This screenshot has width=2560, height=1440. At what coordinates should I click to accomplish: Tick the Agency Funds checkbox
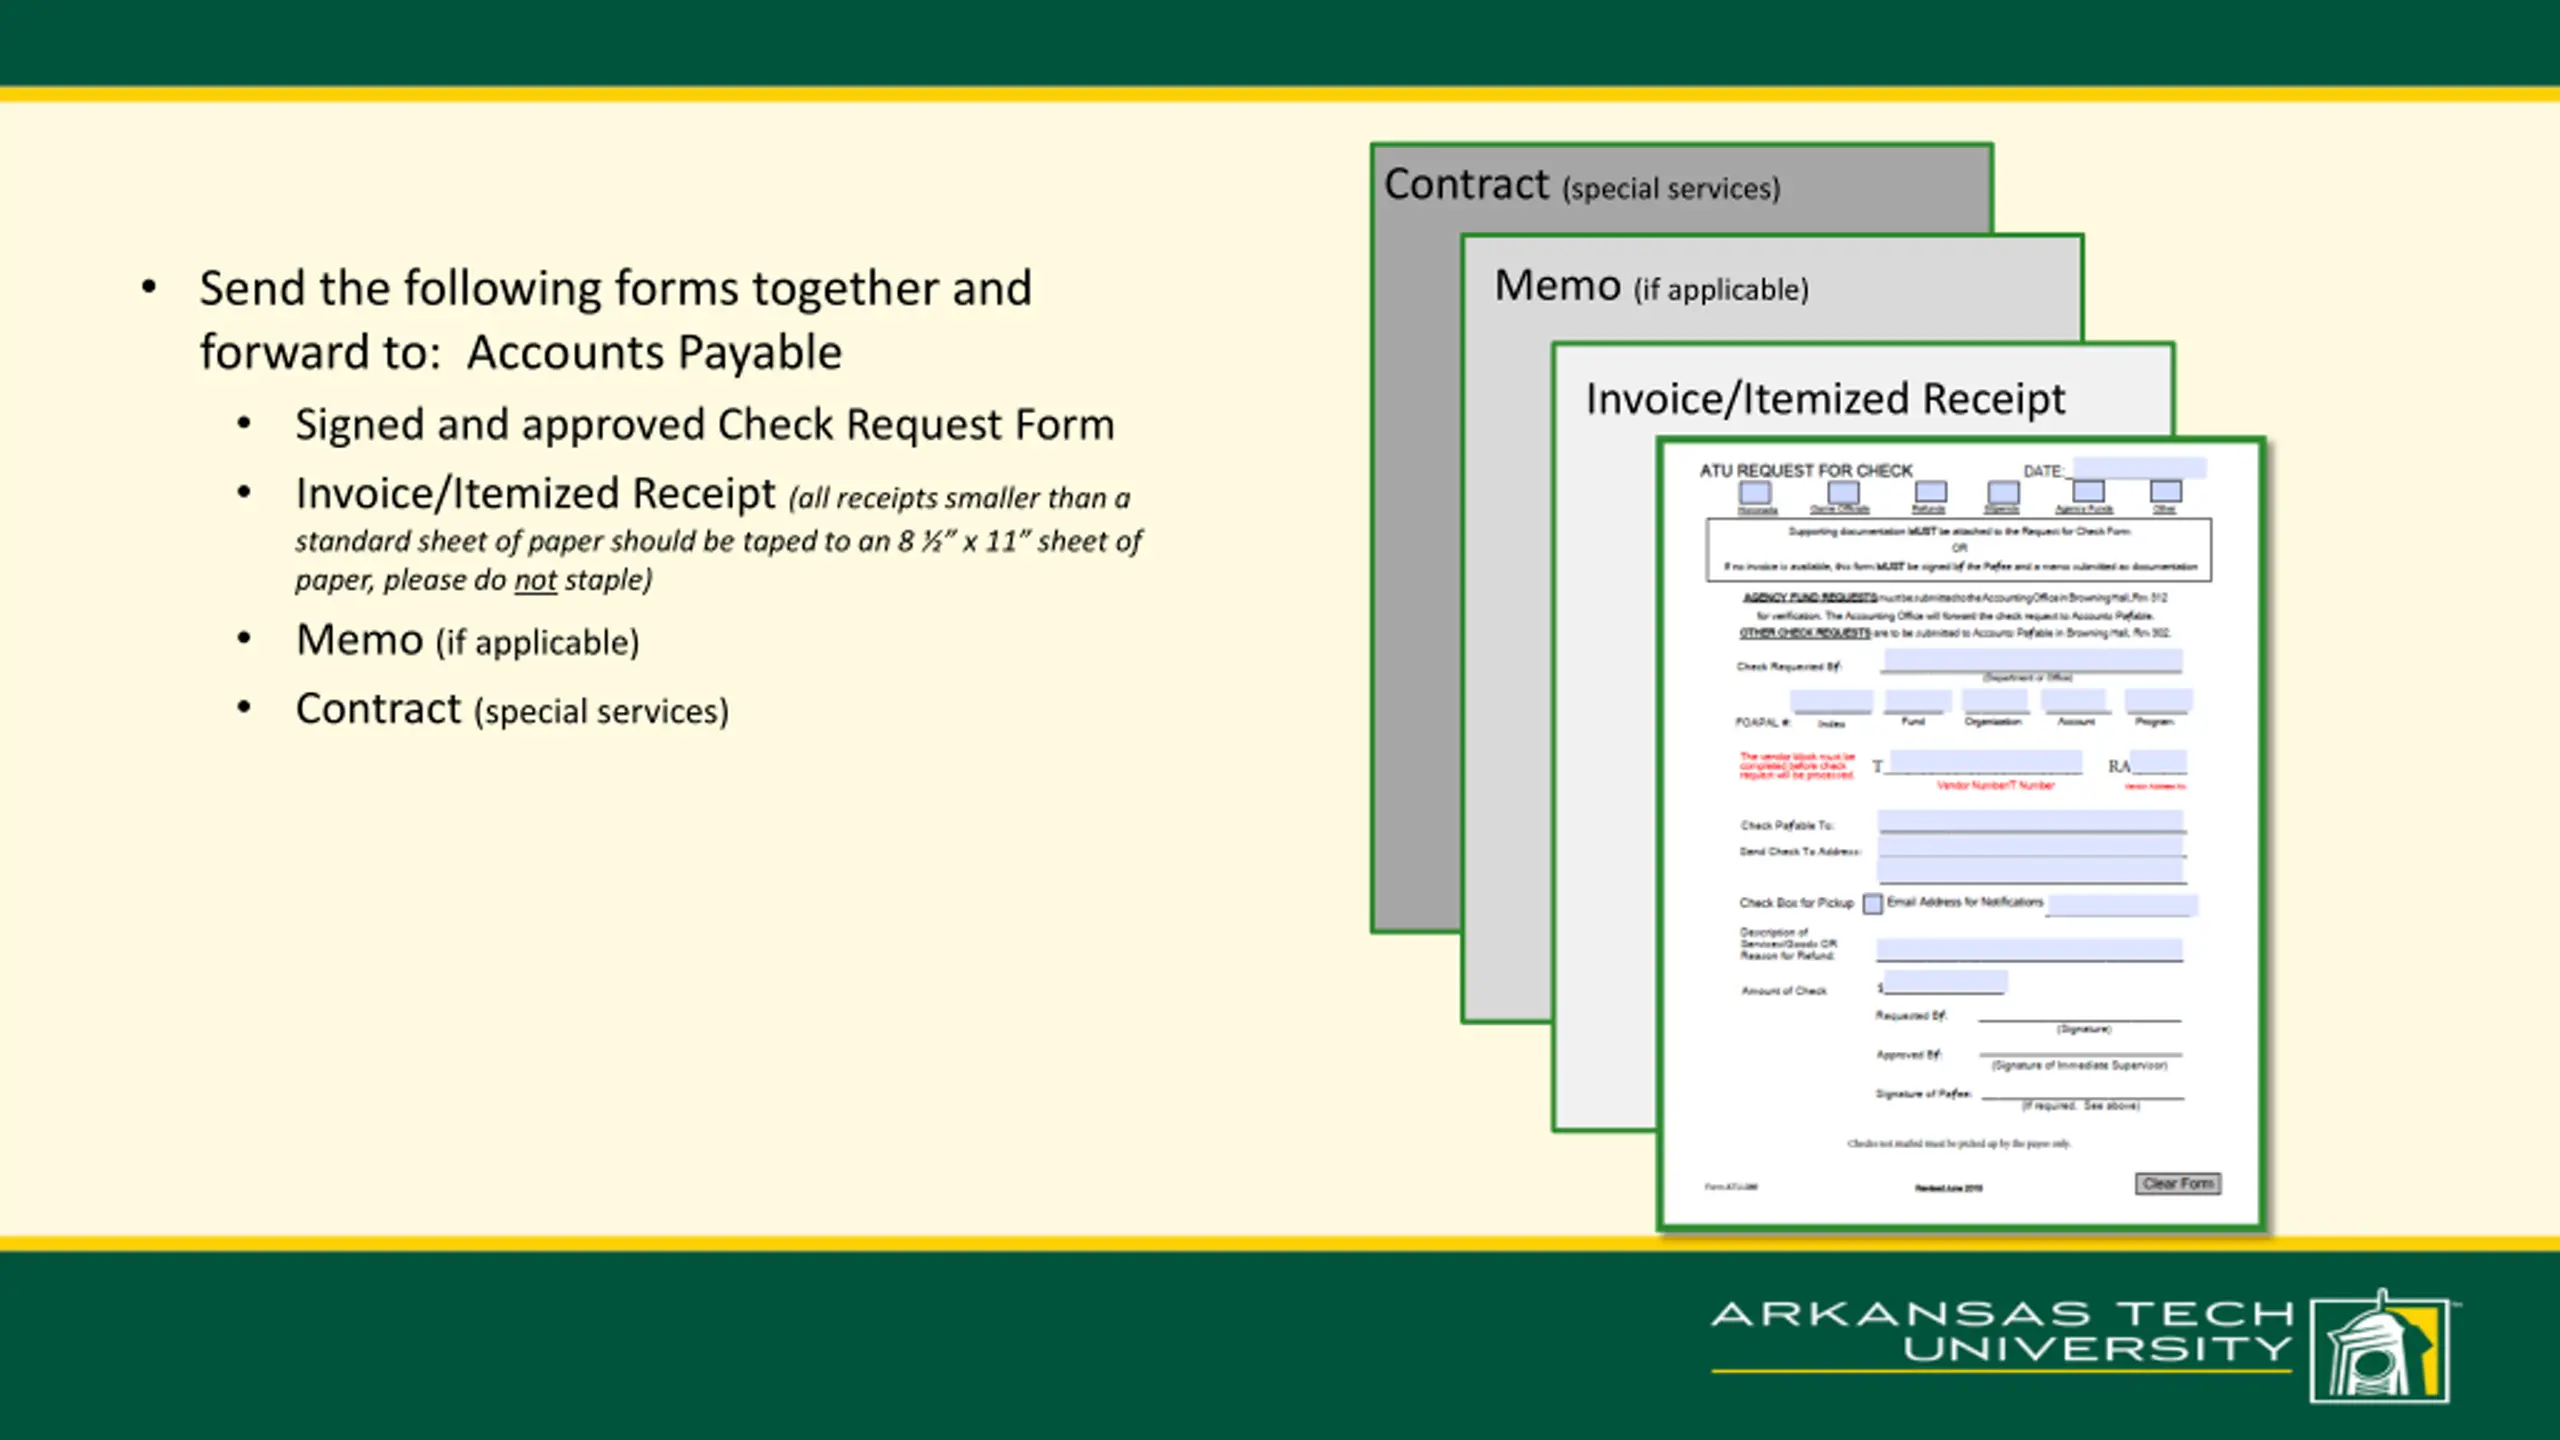click(x=2088, y=491)
